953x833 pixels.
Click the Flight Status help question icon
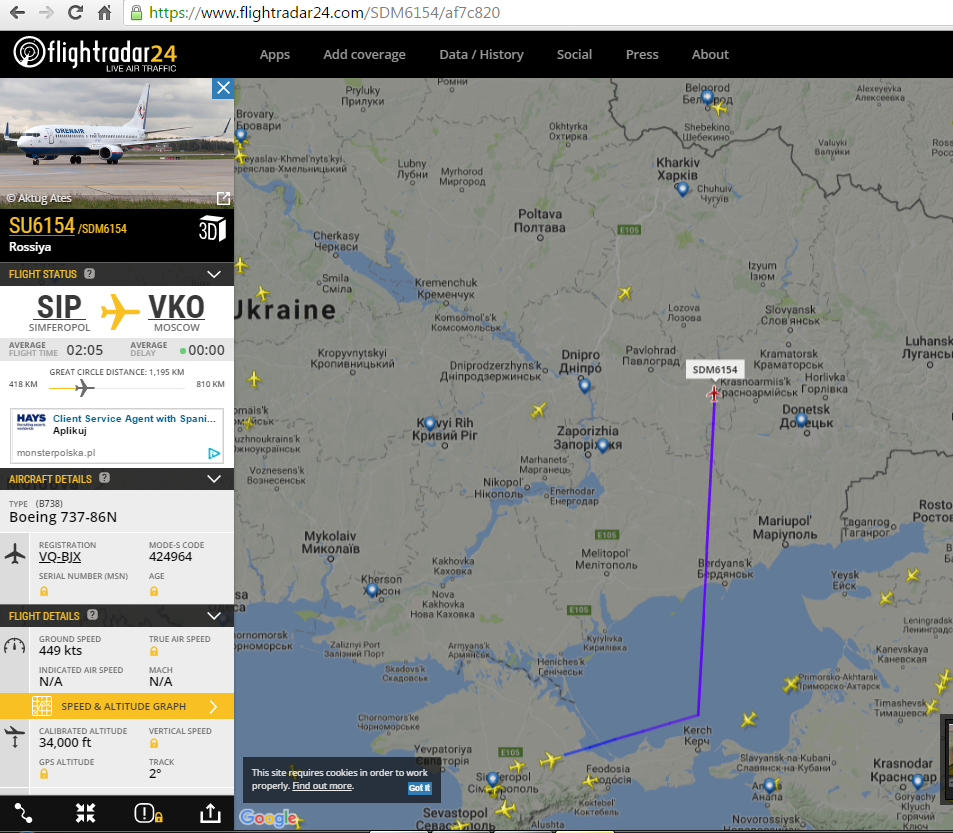(x=89, y=273)
